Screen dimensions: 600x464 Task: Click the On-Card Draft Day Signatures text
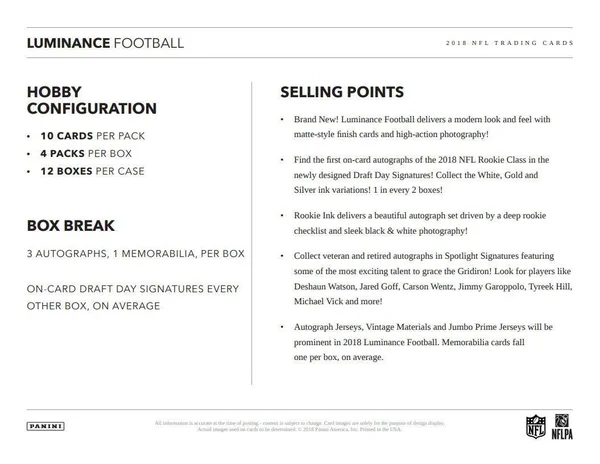pyautogui.click(x=133, y=297)
